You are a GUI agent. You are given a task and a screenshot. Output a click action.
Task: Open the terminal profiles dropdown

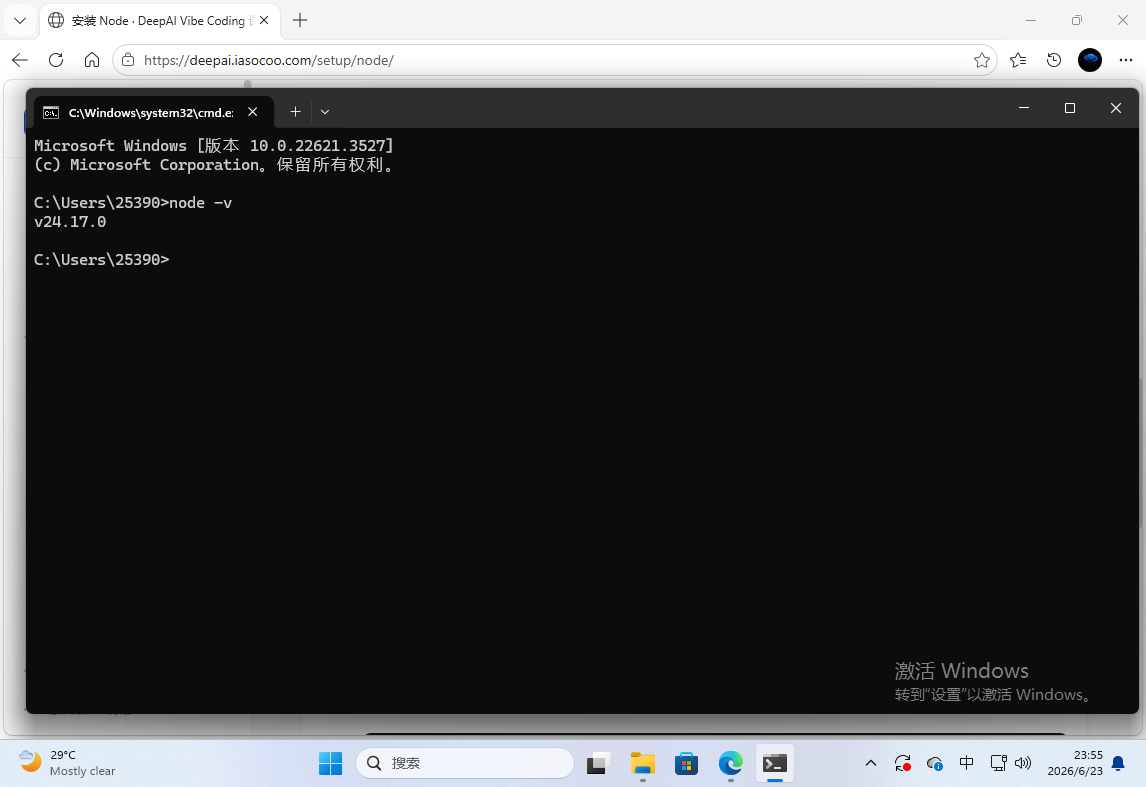click(325, 112)
